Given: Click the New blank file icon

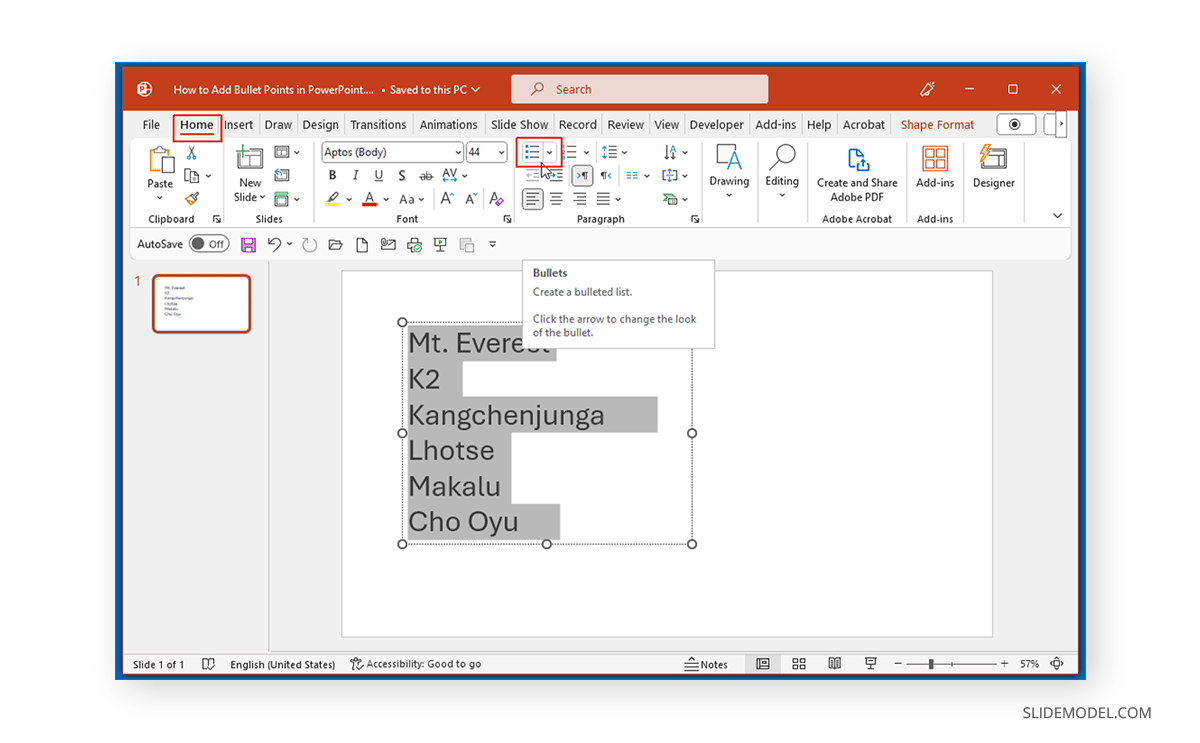Looking at the screenshot, I should 362,244.
